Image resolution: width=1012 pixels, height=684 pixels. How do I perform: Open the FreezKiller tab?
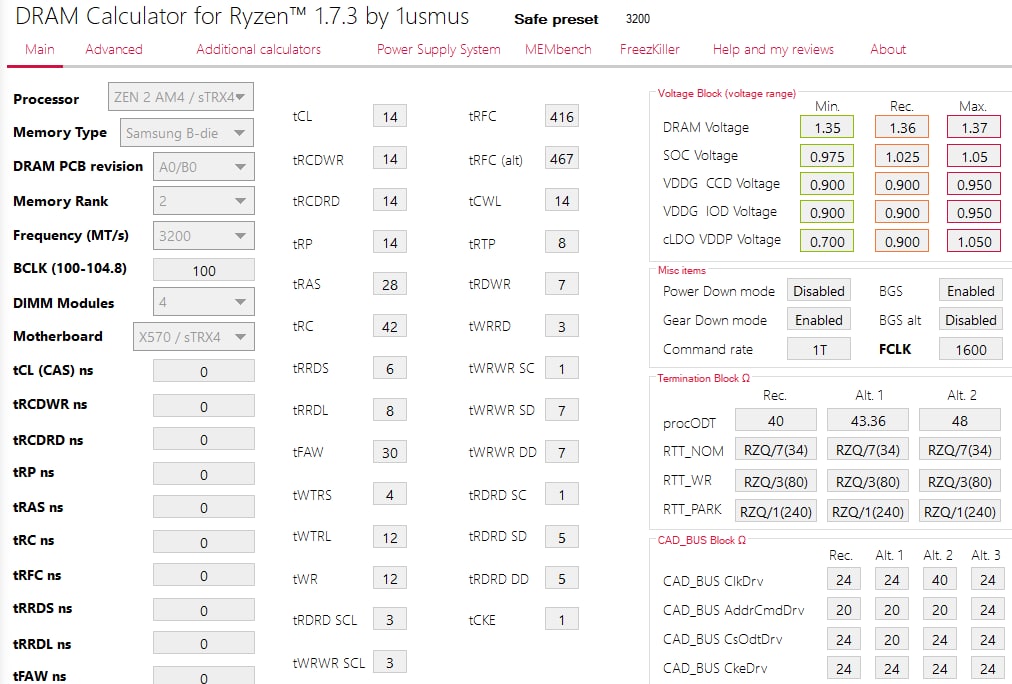pos(649,50)
